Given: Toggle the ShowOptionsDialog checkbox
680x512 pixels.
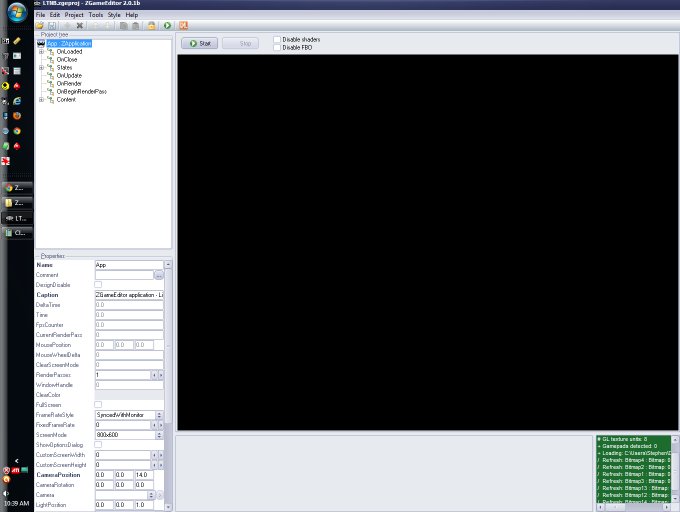Looking at the screenshot, I should click(x=98, y=445).
